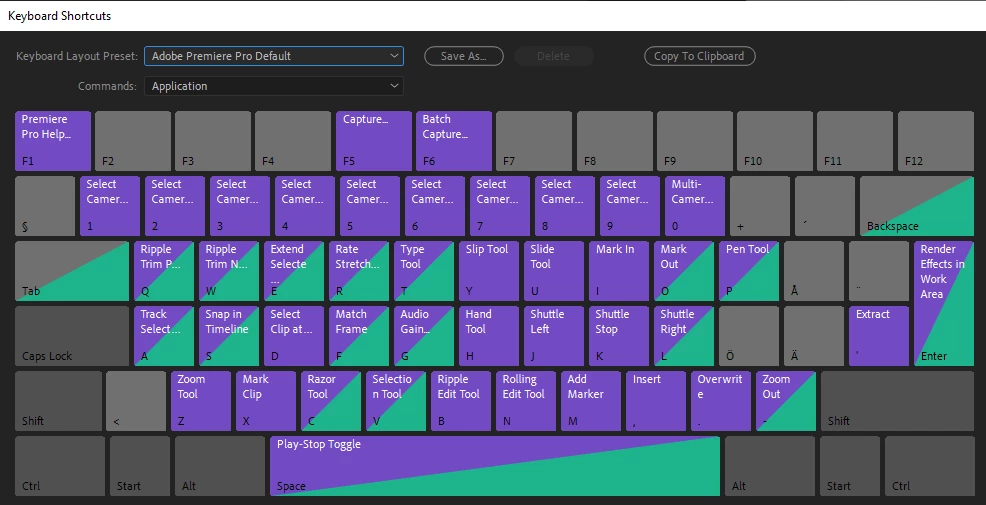Open the Keyboard Layout Preset dropdown
This screenshot has height=505, width=986.
click(x=274, y=56)
